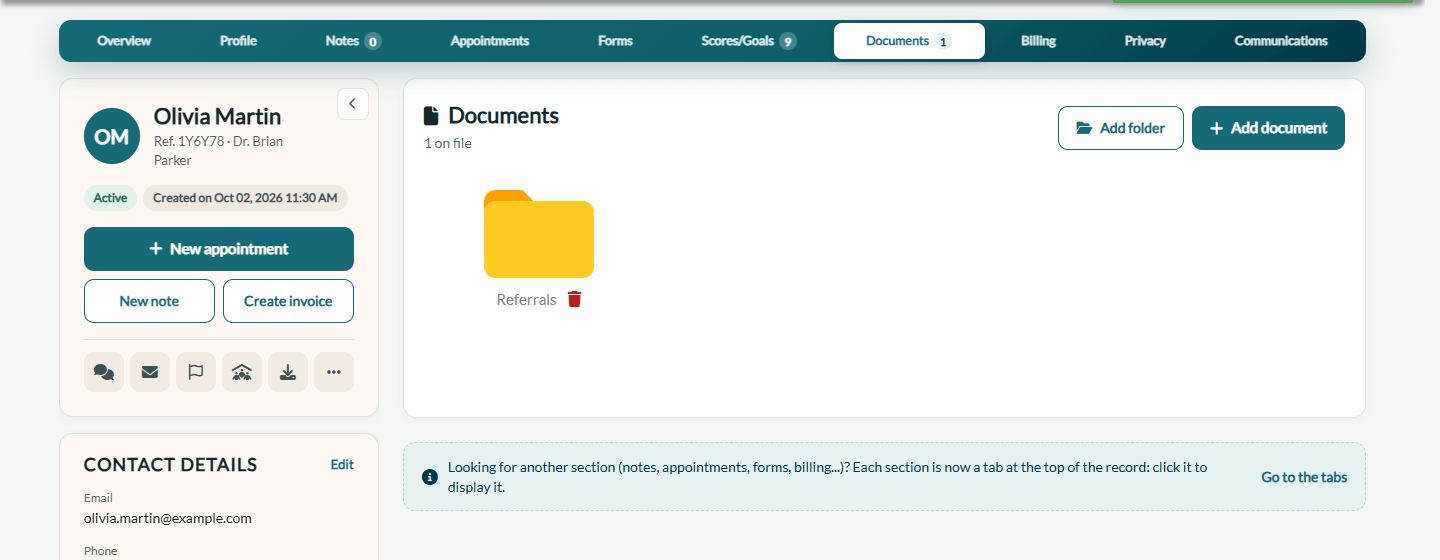This screenshot has width=1440, height=560.
Task: Switch to the Overview tab
Action: (124, 41)
